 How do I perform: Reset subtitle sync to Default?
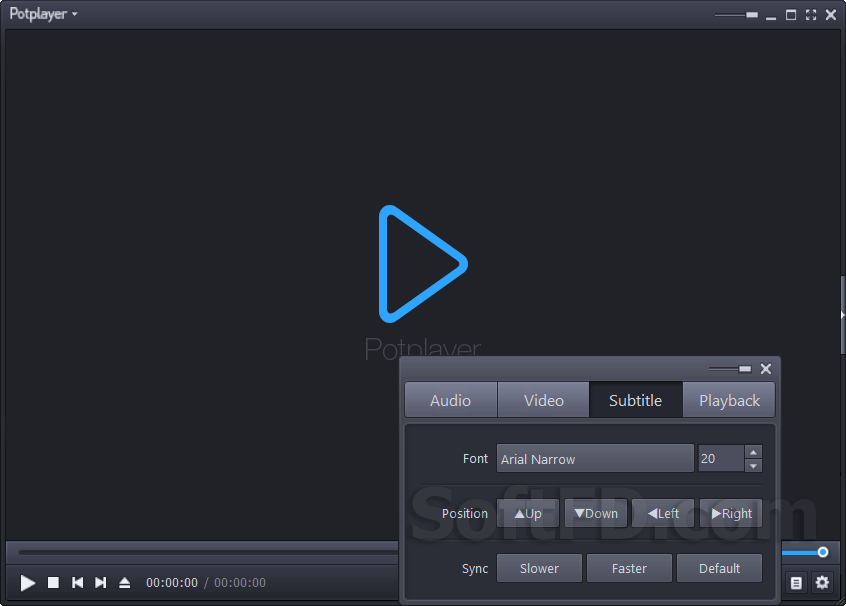point(719,568)
